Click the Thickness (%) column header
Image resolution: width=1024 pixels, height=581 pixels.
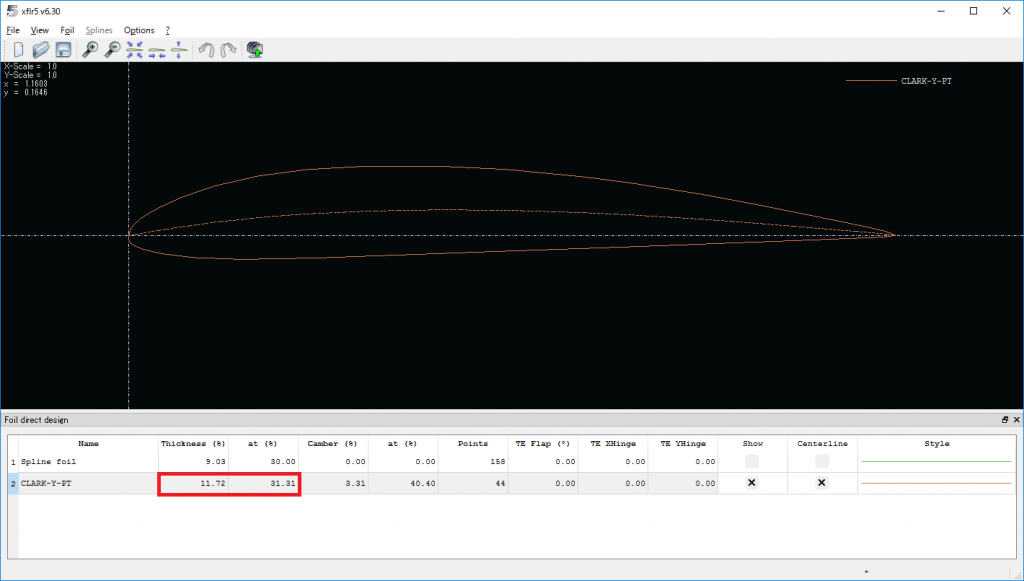tap(193, 443)
